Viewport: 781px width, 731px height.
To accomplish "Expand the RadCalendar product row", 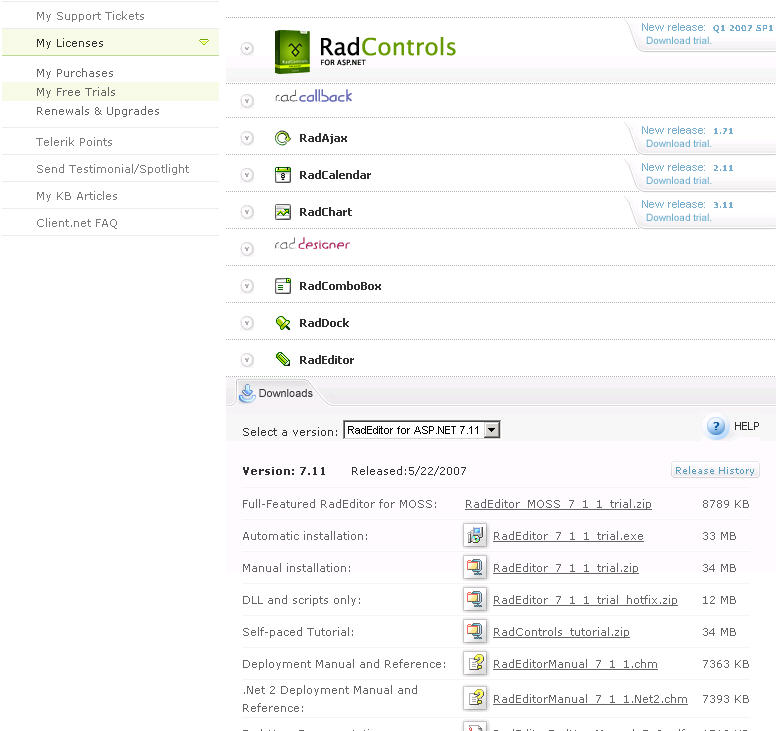I will coord(247,175).
